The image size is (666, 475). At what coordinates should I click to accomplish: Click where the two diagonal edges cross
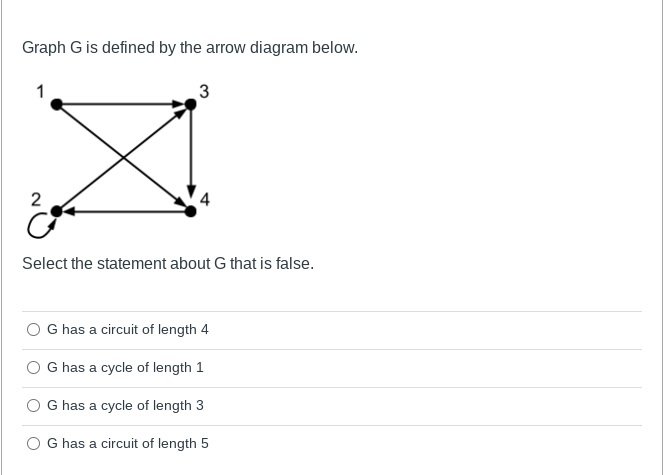[123, 156]
